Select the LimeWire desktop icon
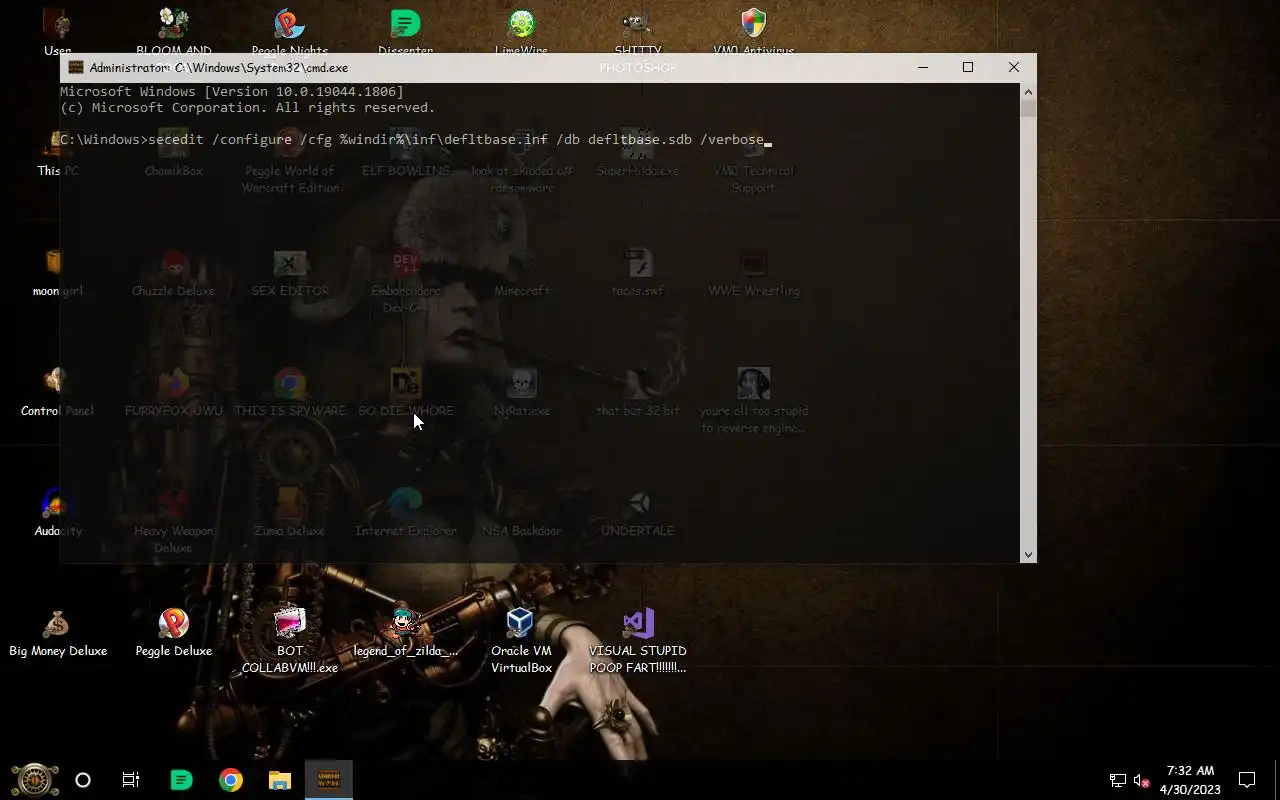The height and width of the screenshot is (800, 1280). point(521,30)
